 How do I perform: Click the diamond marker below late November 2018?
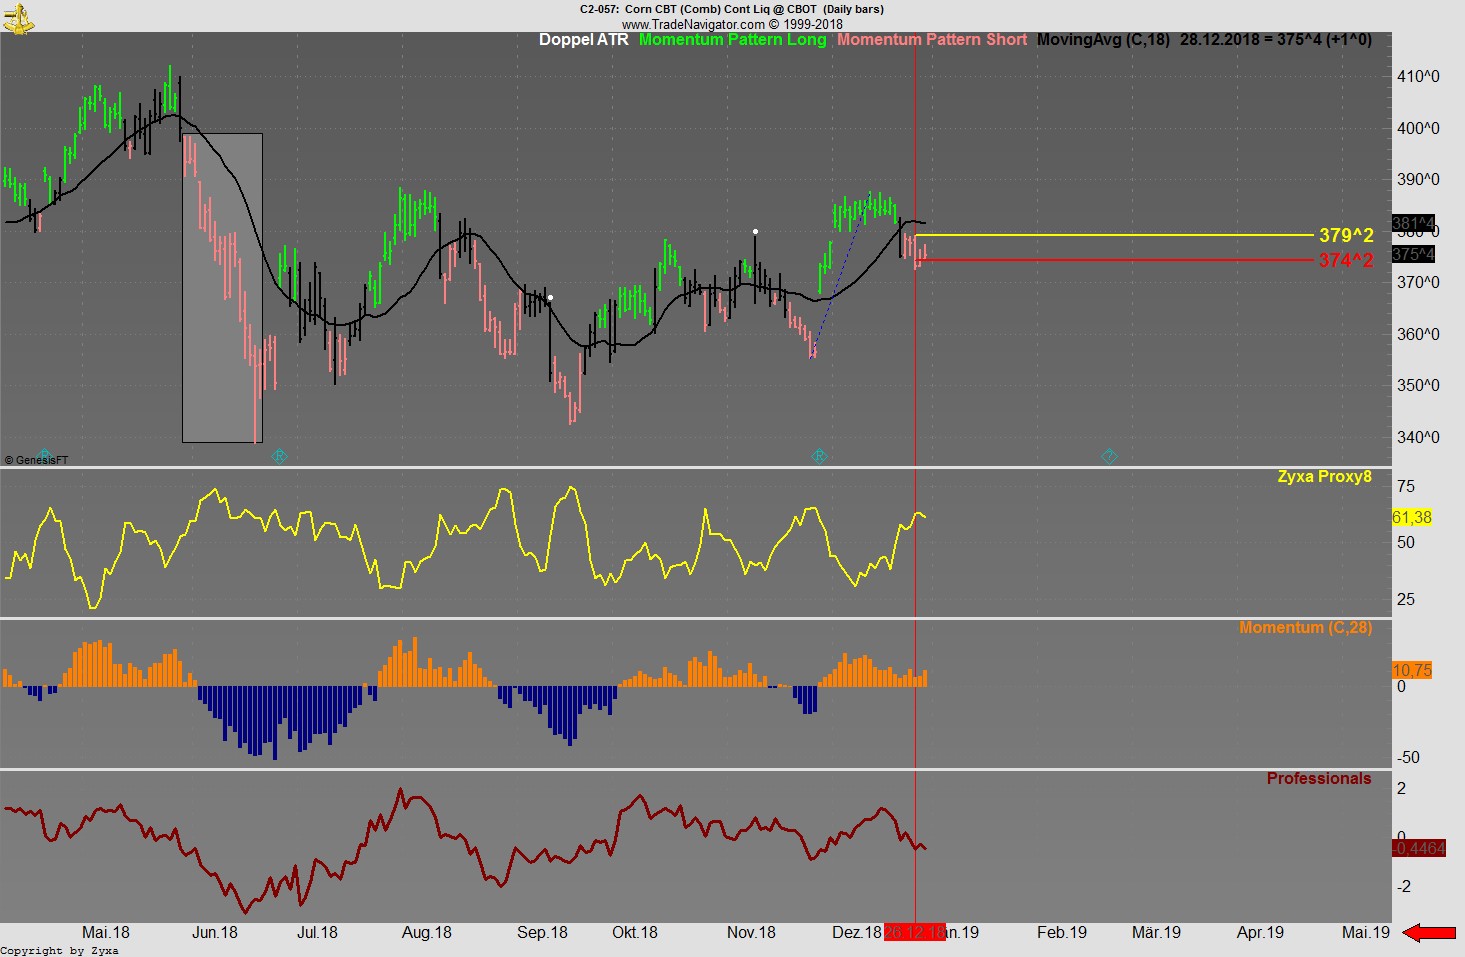tap(819, 456)
